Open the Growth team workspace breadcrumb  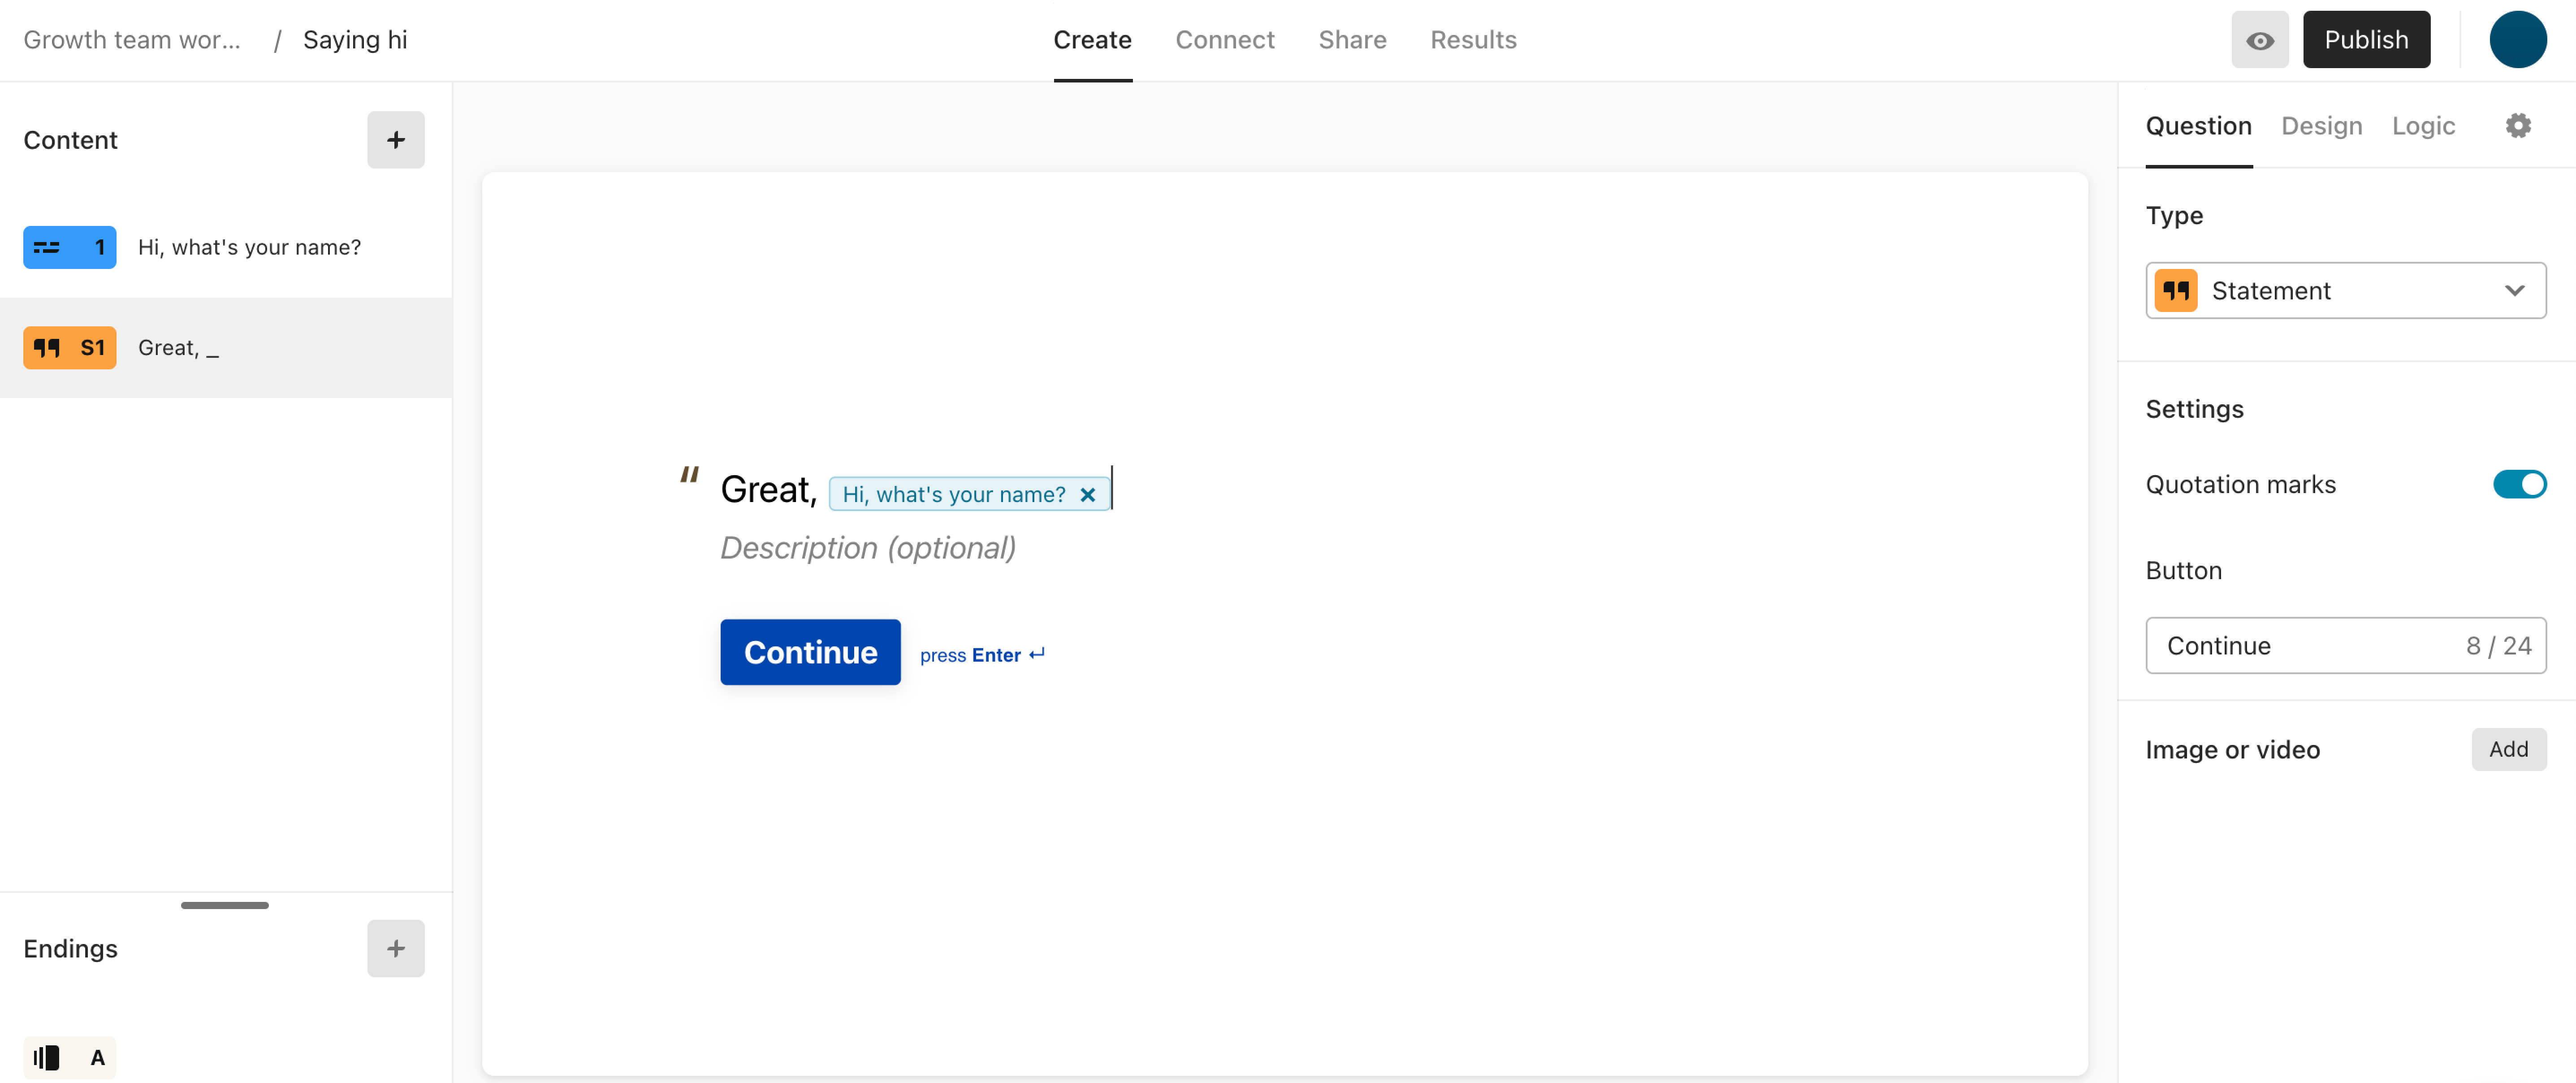pyautogui.click(x=132, y=40)
